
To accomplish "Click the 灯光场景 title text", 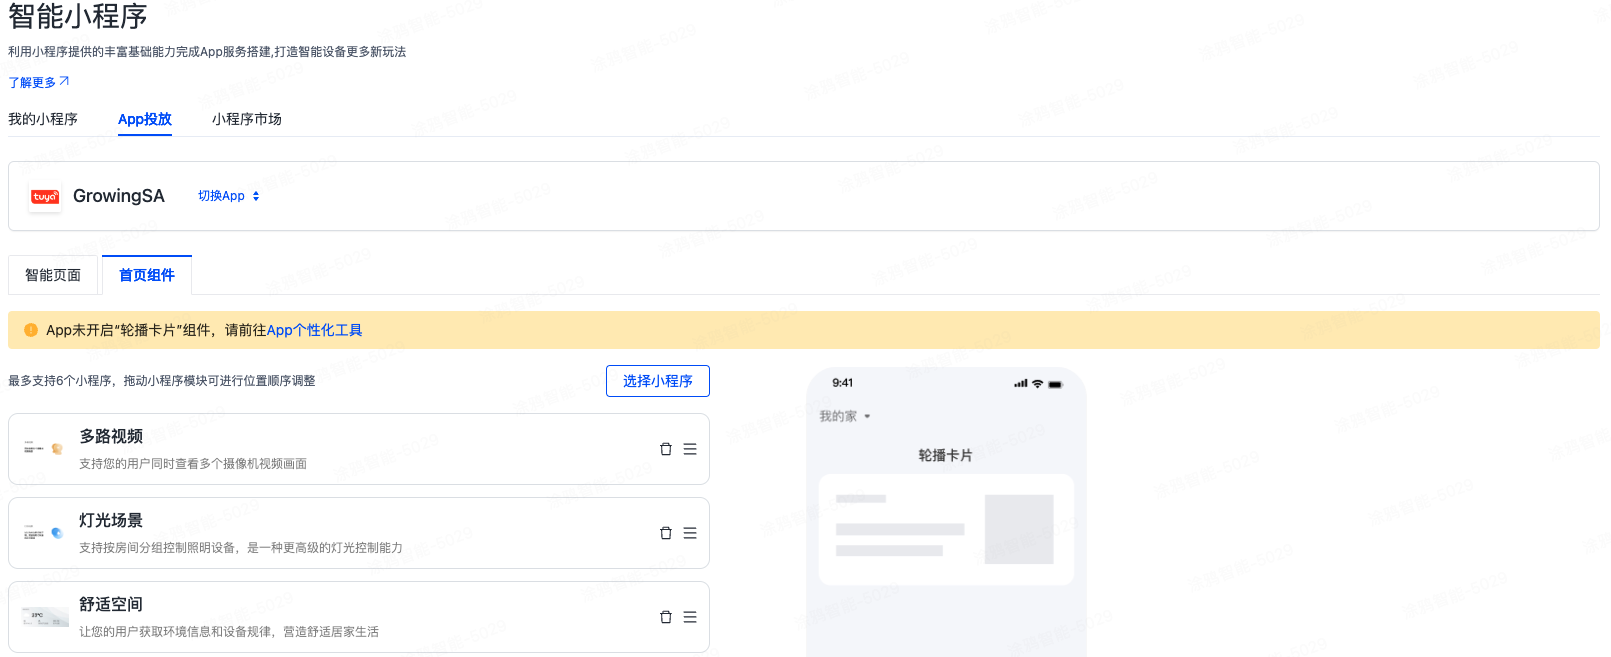I will tap(111, 520).
